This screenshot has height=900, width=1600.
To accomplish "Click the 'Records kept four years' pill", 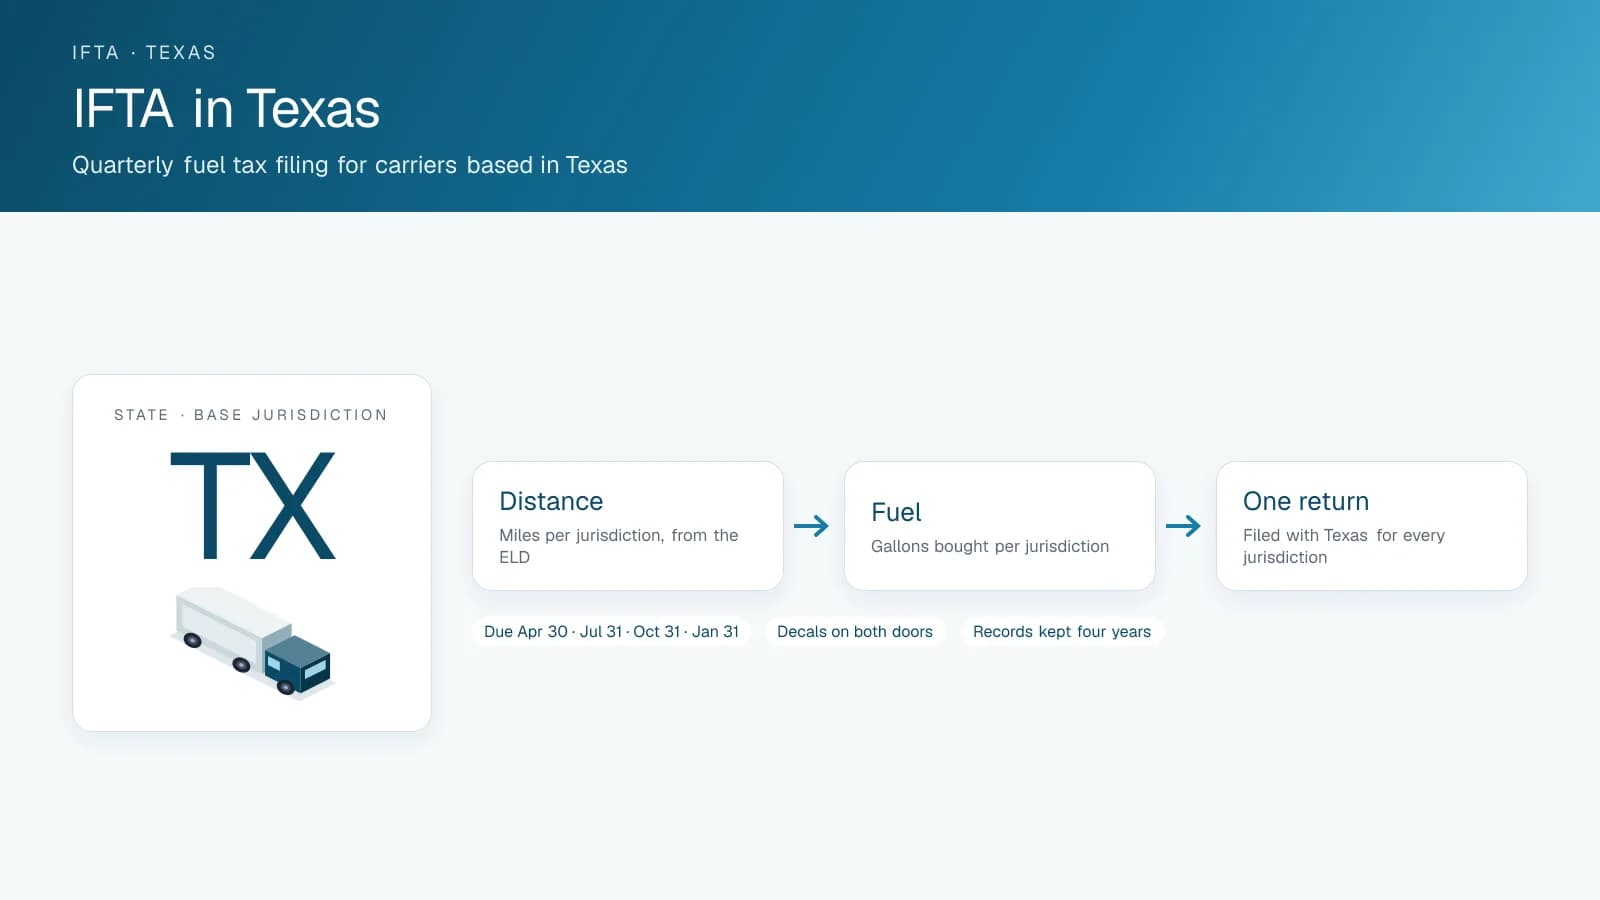I will tap(1062, 632).
